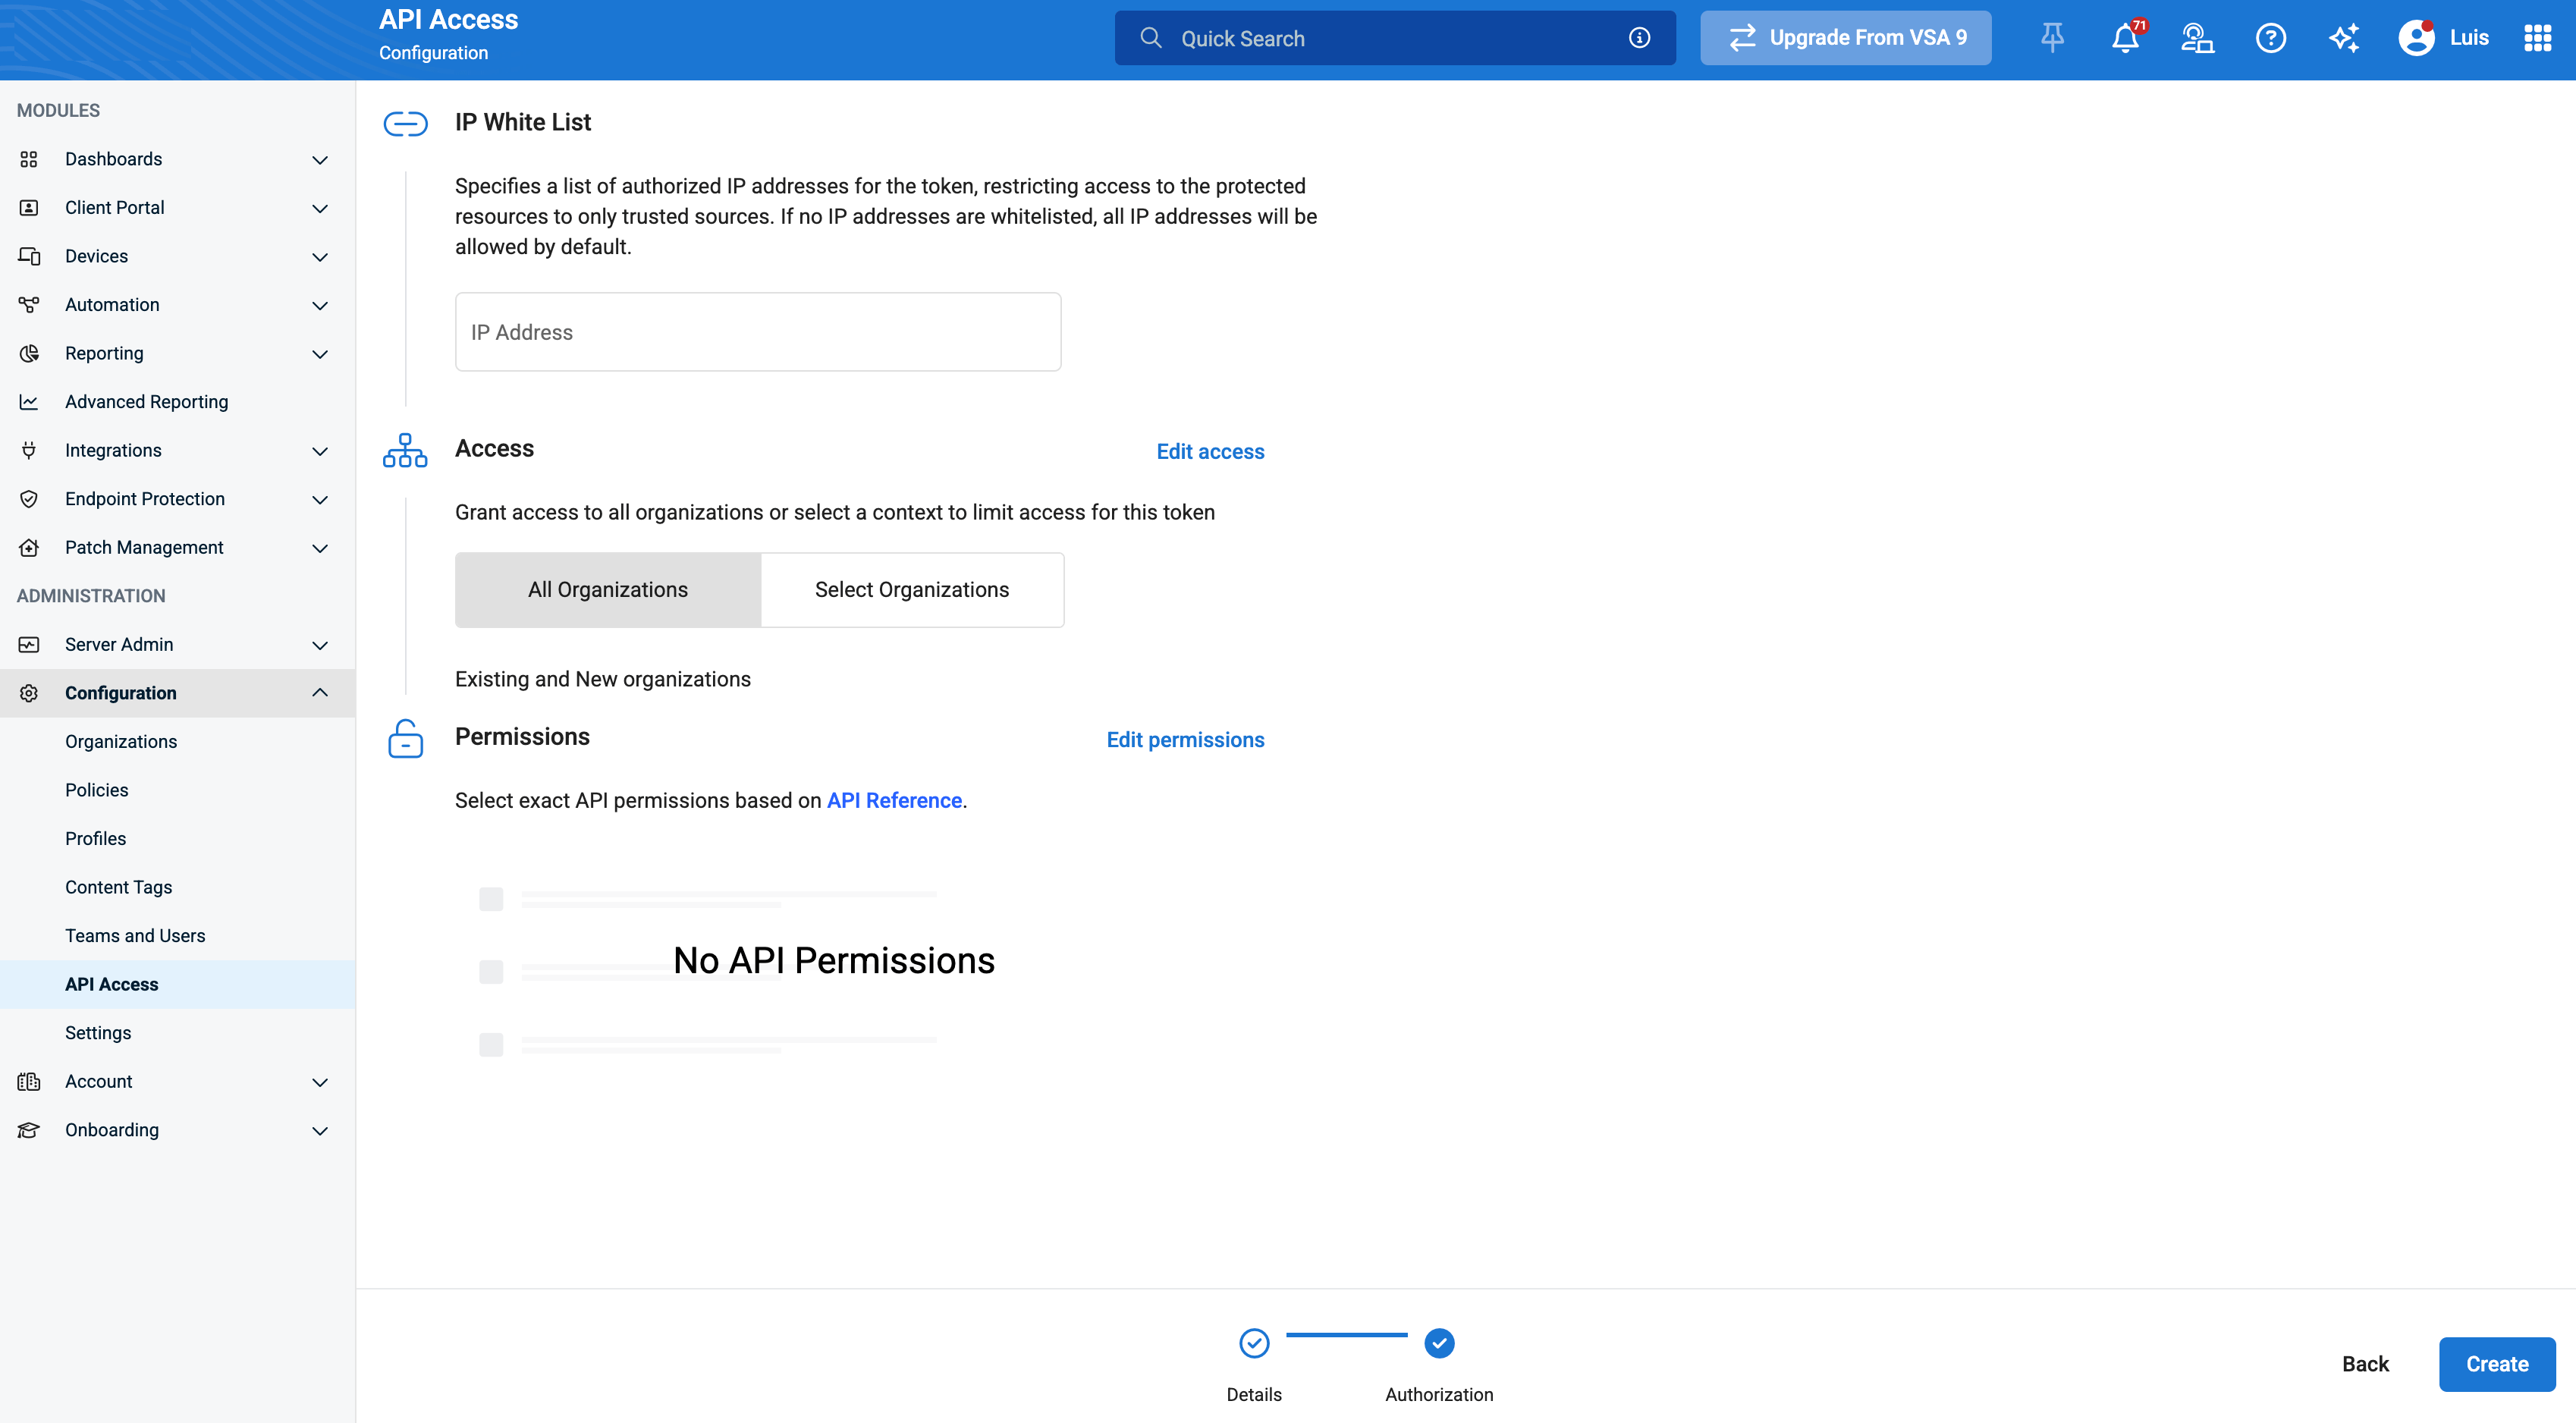Click the Upgrade From VSA 9 button
Image resolution: width=2576 pixels, height=1423 pixels.
tap(1846, 38)
